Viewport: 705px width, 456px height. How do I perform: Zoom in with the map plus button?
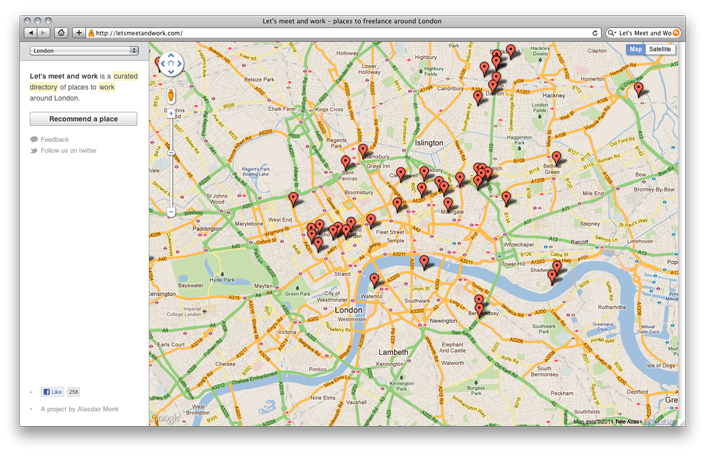coord(171,114)
